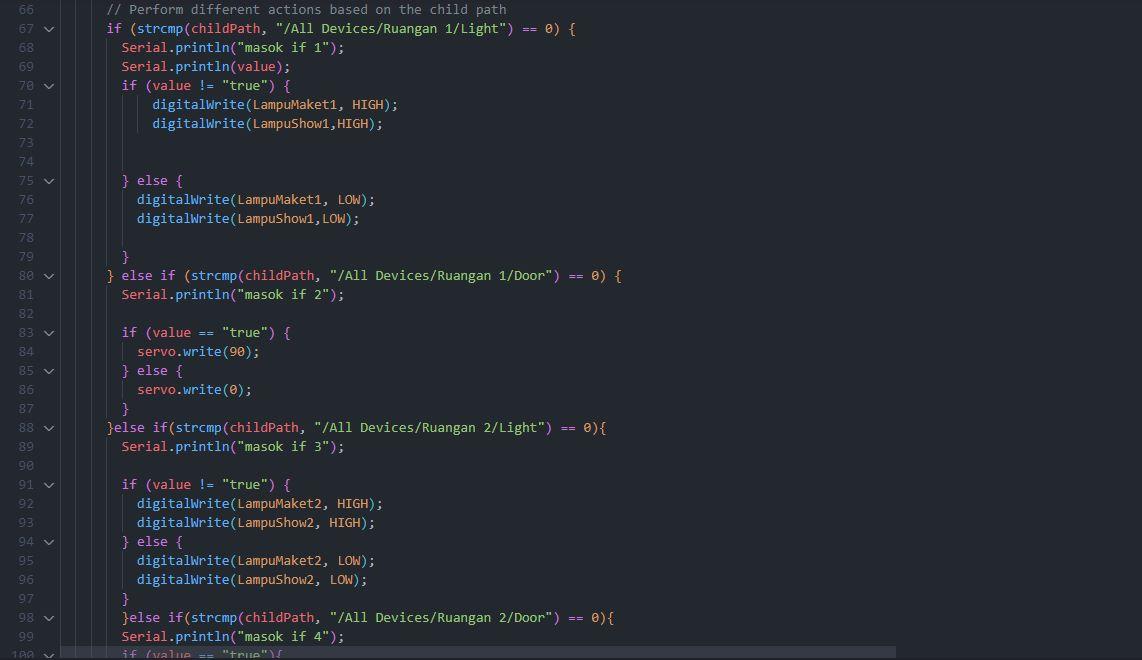Fold the Ruangan 2/Light else-if on line 88
This screenshot has width=1142, height=660.
48,427
